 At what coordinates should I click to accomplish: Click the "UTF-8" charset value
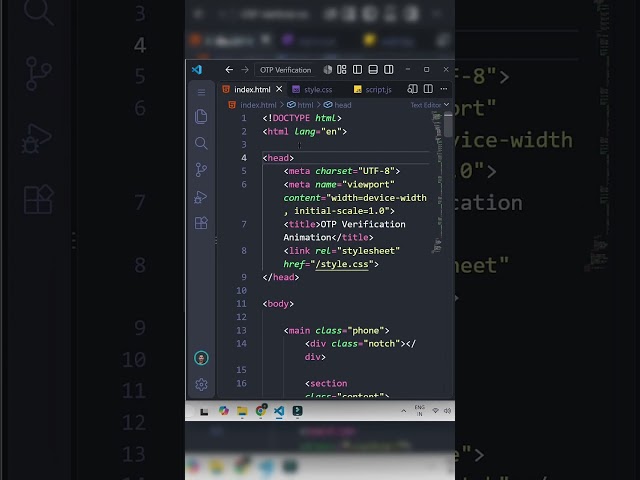[376, 171]
